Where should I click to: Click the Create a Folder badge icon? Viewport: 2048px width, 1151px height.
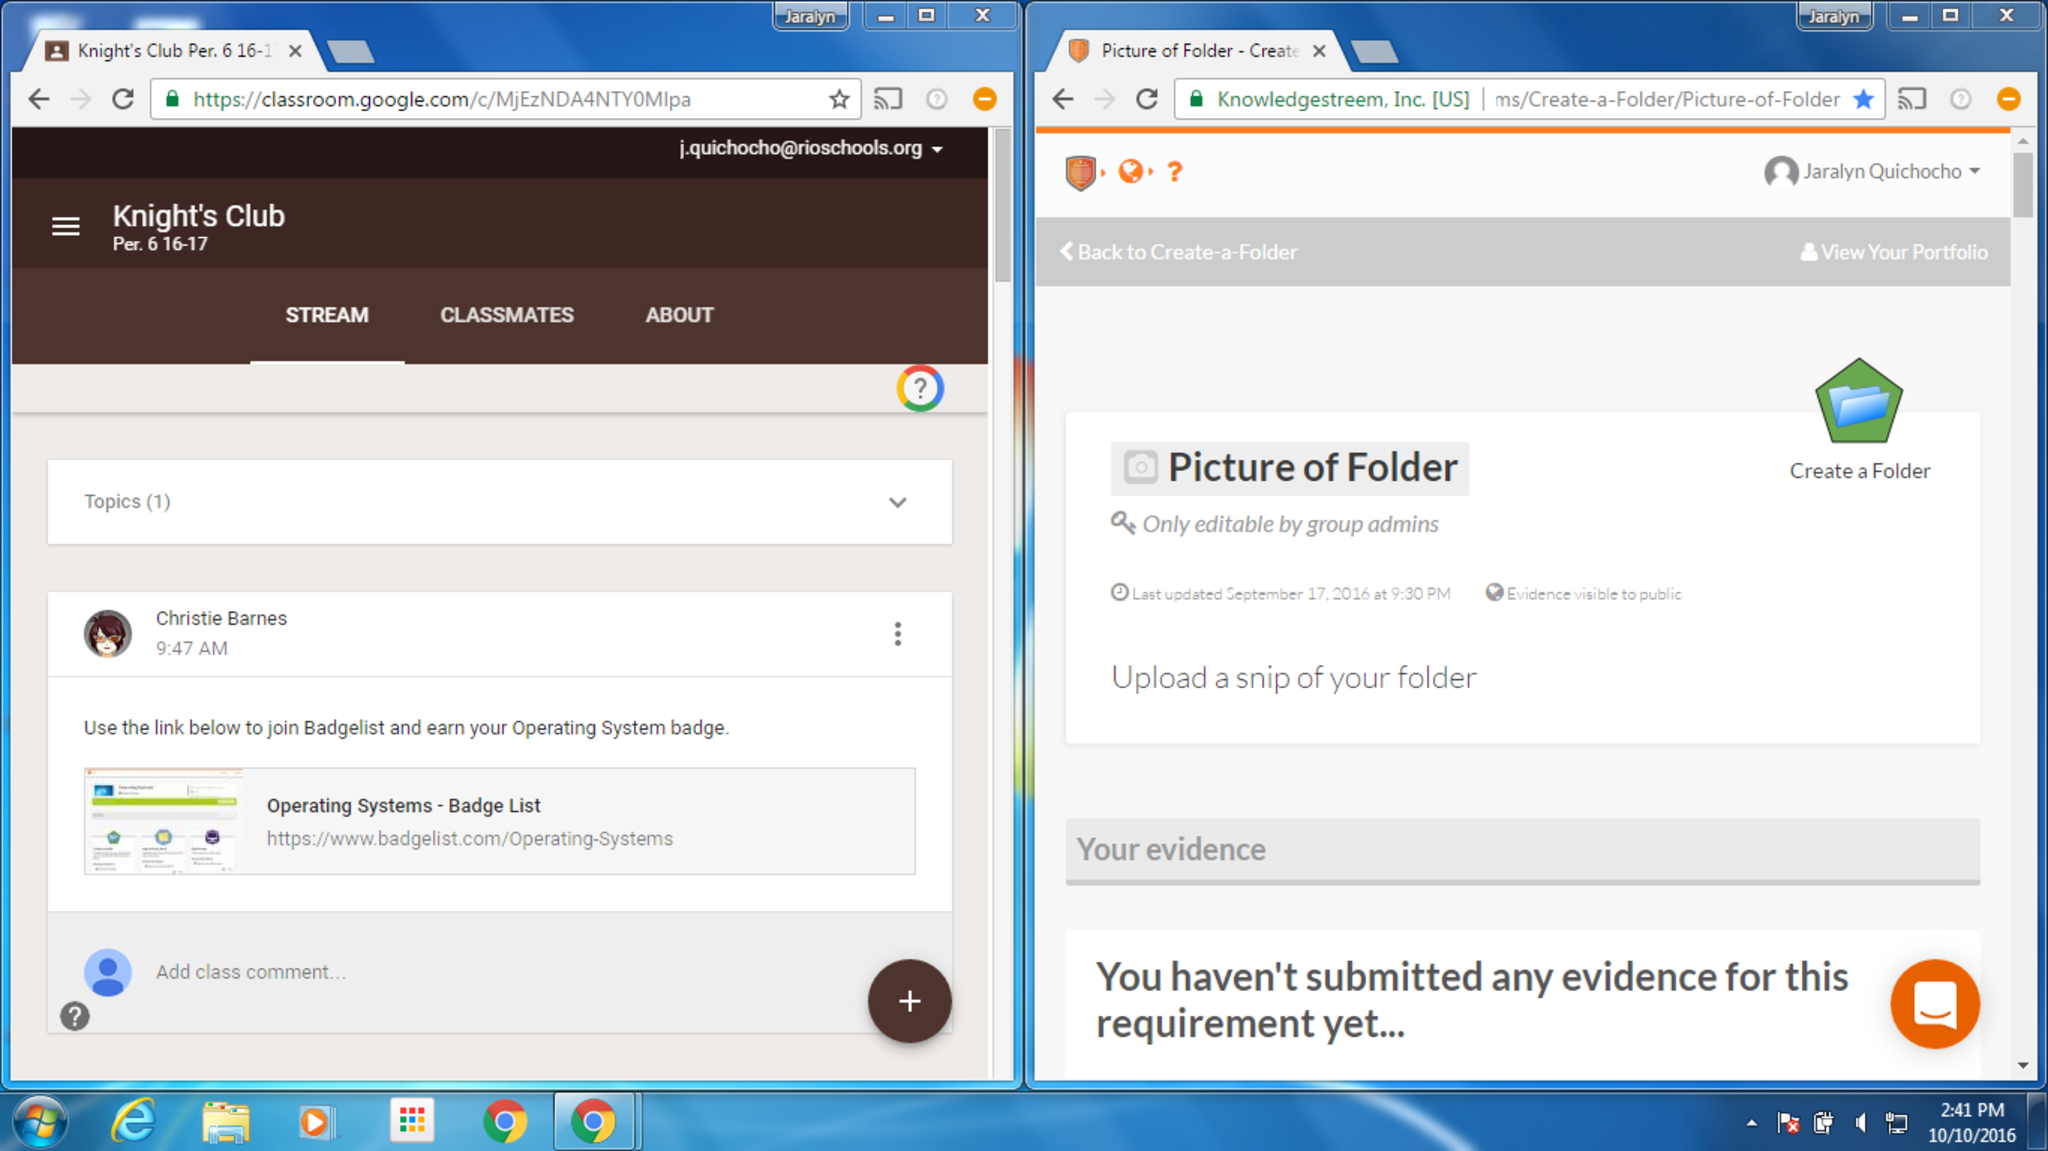click(1858, 403)
